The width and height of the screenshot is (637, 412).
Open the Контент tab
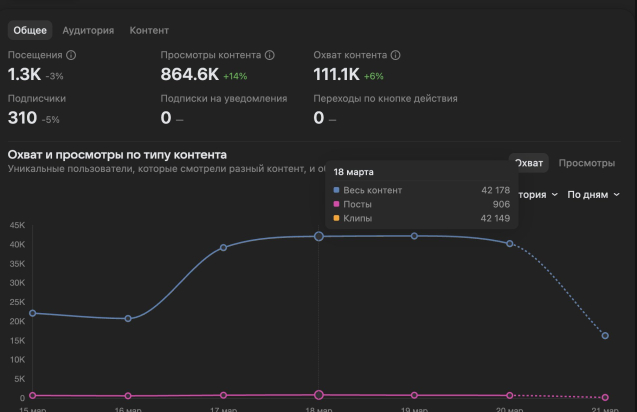(x=149, y=31)
